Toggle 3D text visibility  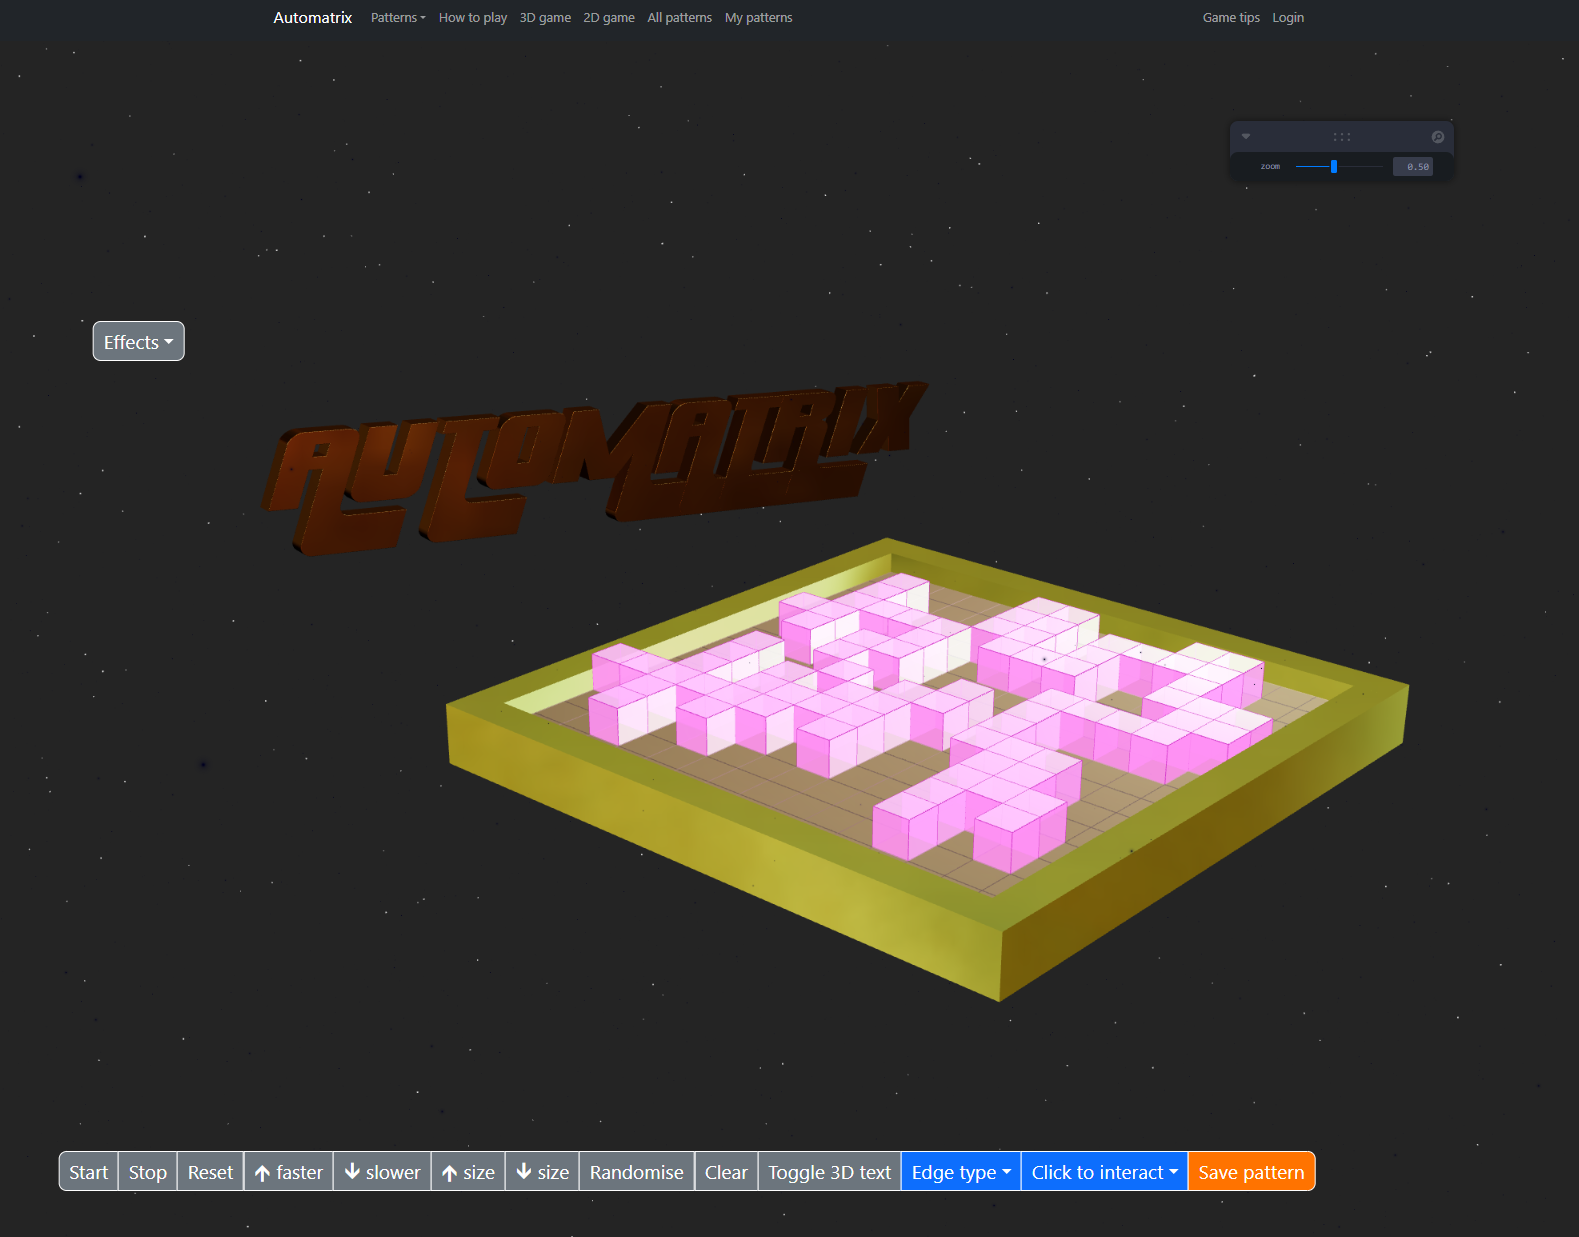[x=829, y=1172]
